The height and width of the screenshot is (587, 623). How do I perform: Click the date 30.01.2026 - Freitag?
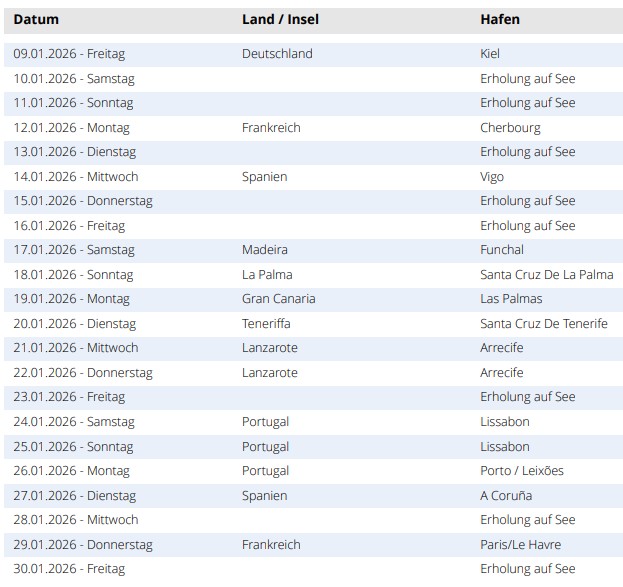69,569
